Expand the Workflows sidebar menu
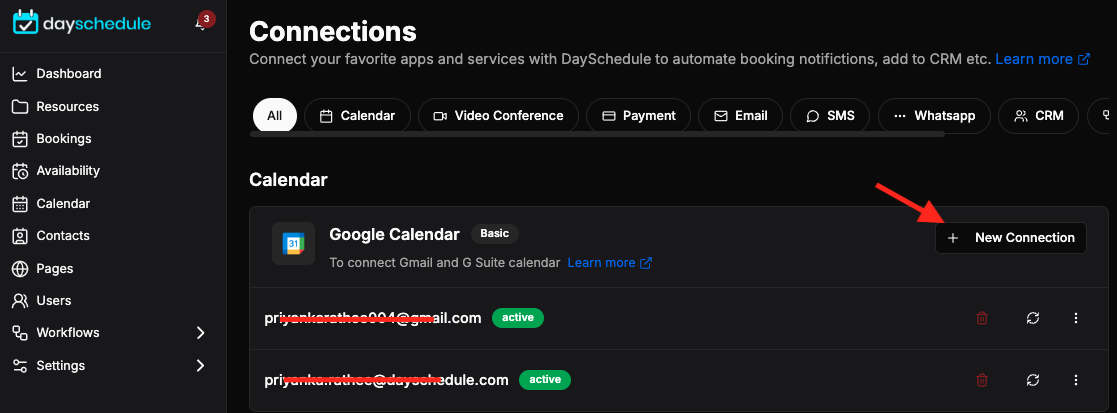 coord(201,333)
